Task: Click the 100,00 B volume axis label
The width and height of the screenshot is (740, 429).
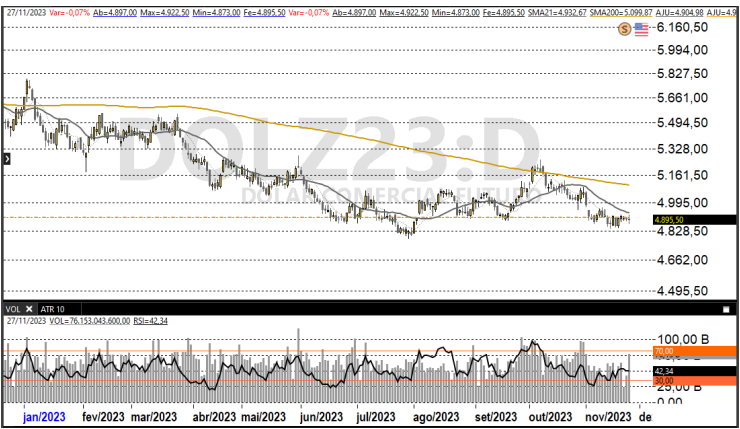Action: [683, 339]
